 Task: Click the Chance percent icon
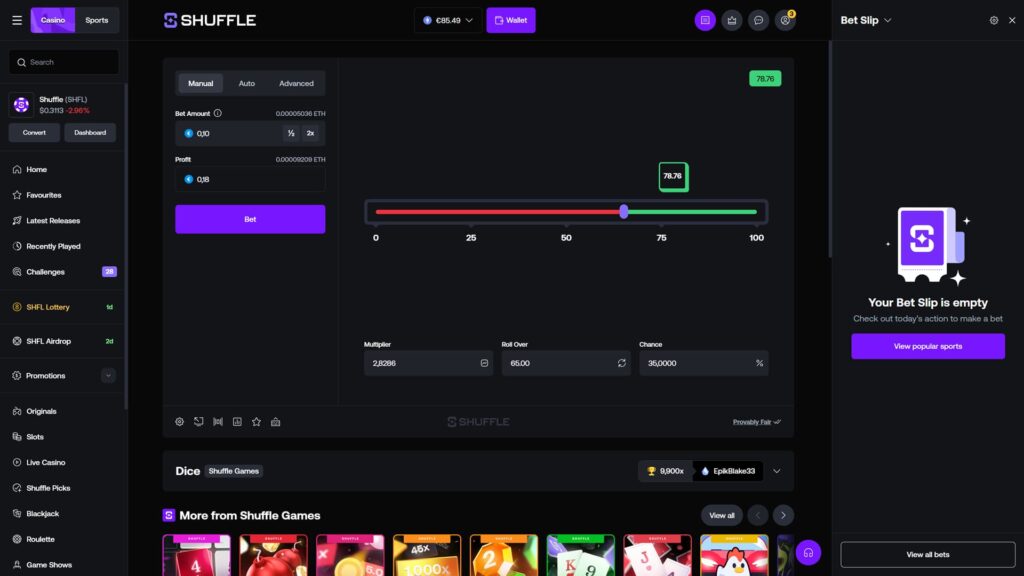[760, 363]
